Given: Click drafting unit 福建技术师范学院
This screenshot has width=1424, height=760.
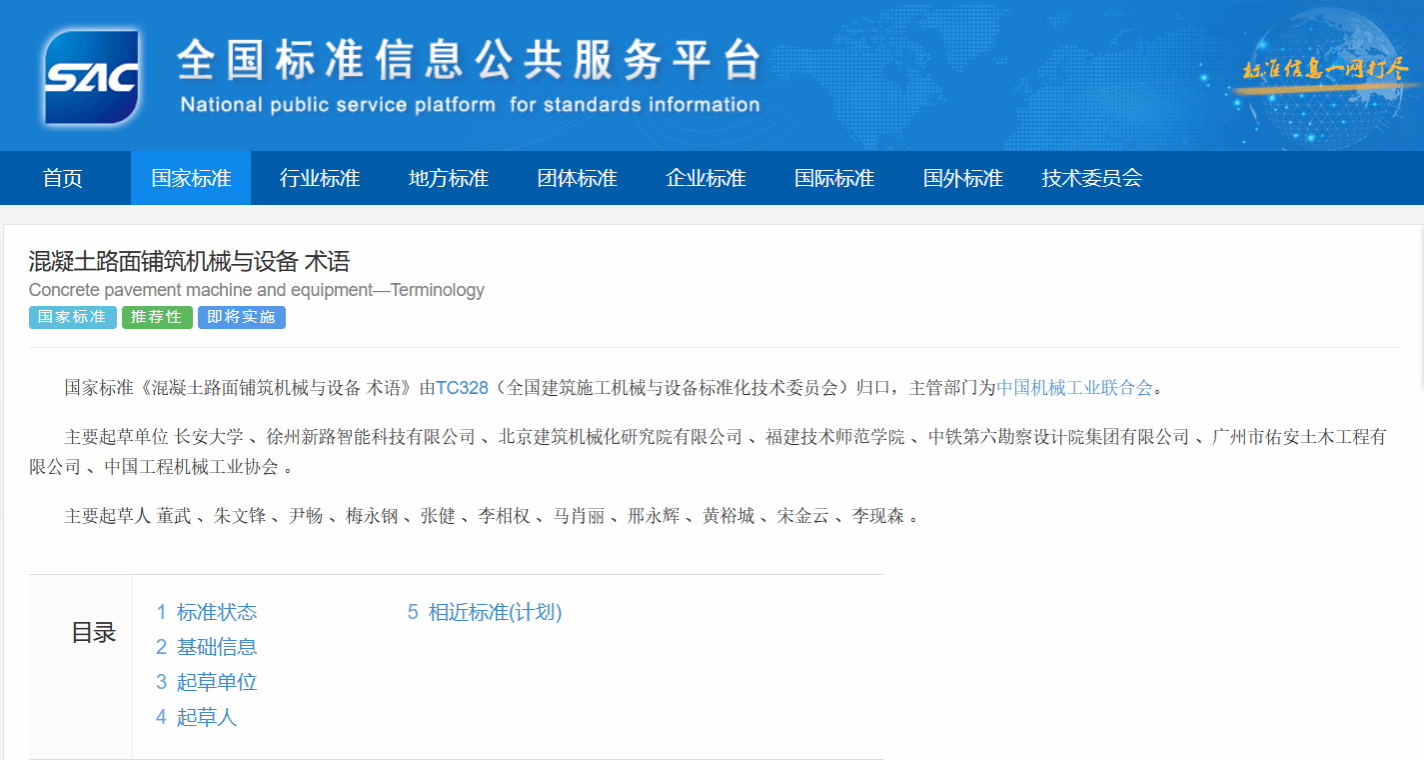Looking at the screenshot, I should [x=836, y=437].
